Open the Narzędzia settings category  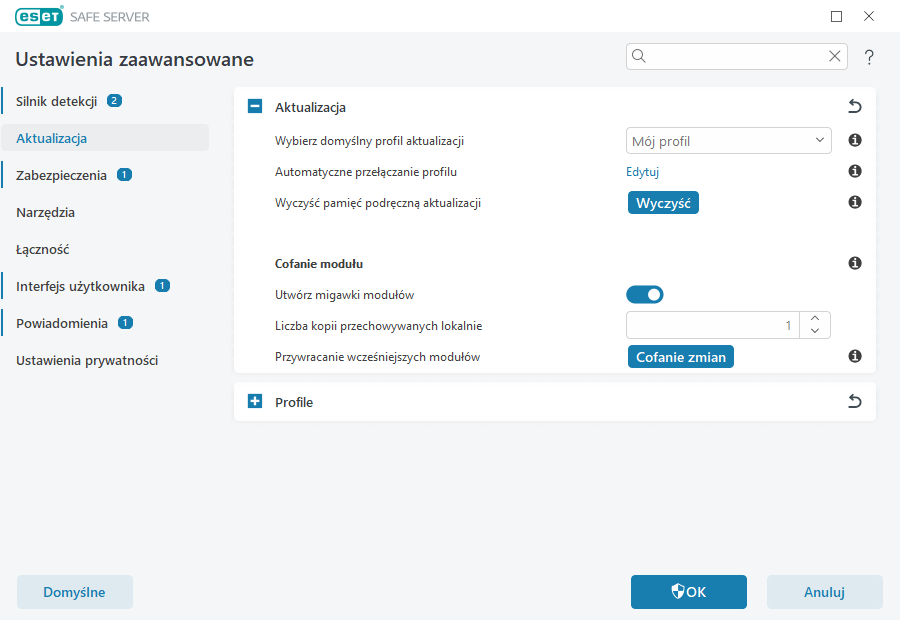[x=45, y=211]
